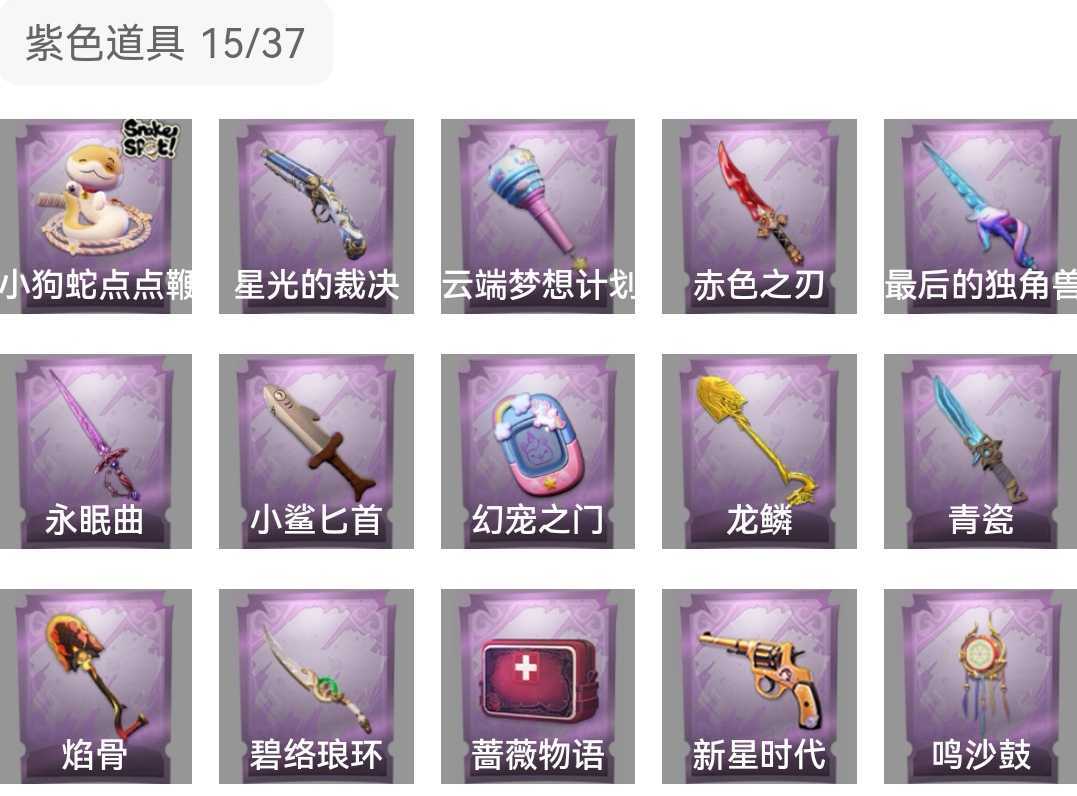
Task: Select the golden 龙鳞 shovel
Action: (x=759, y=451)
